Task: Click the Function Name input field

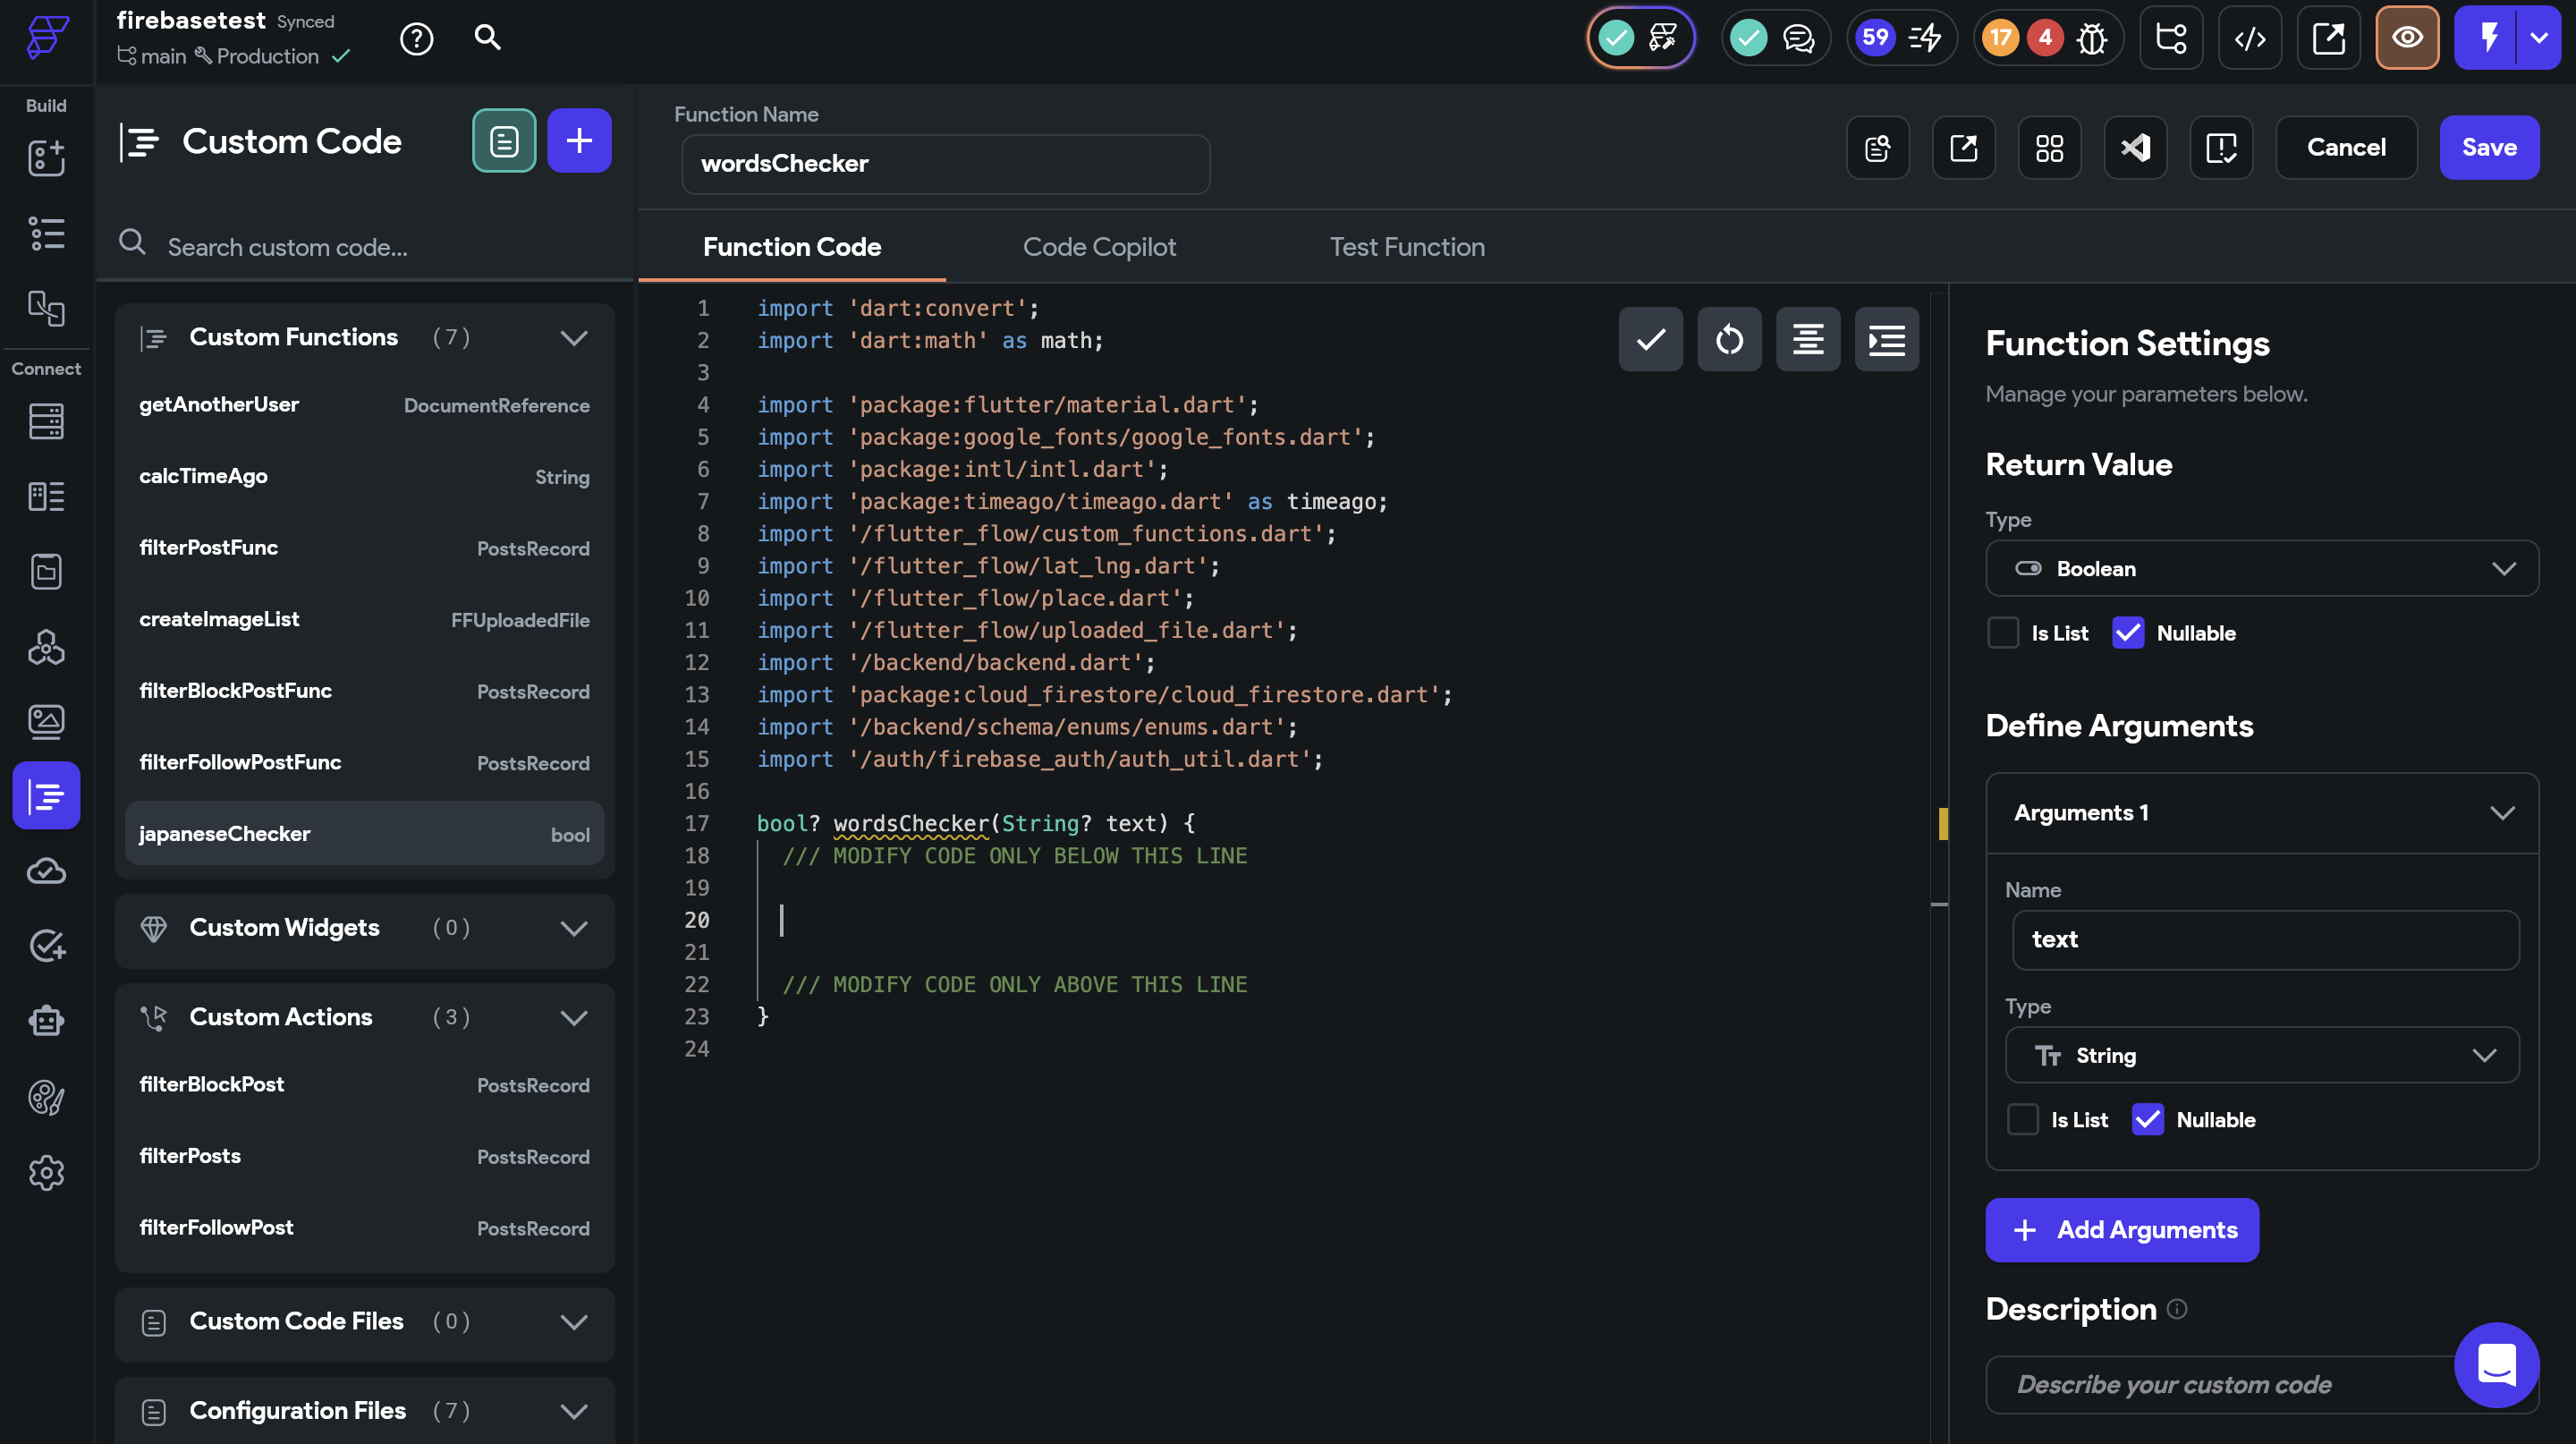Action: tap(945, 164)
